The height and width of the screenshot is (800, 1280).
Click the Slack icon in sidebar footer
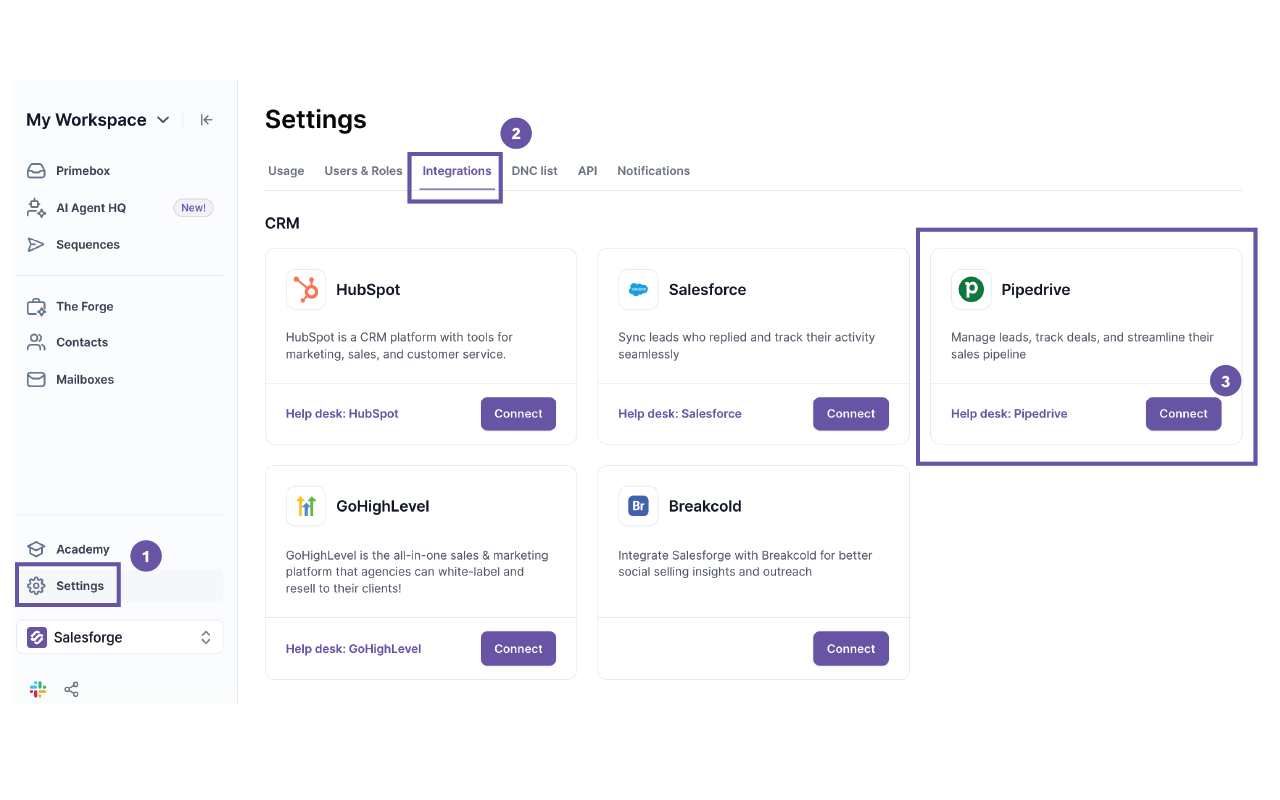point(38,689)
